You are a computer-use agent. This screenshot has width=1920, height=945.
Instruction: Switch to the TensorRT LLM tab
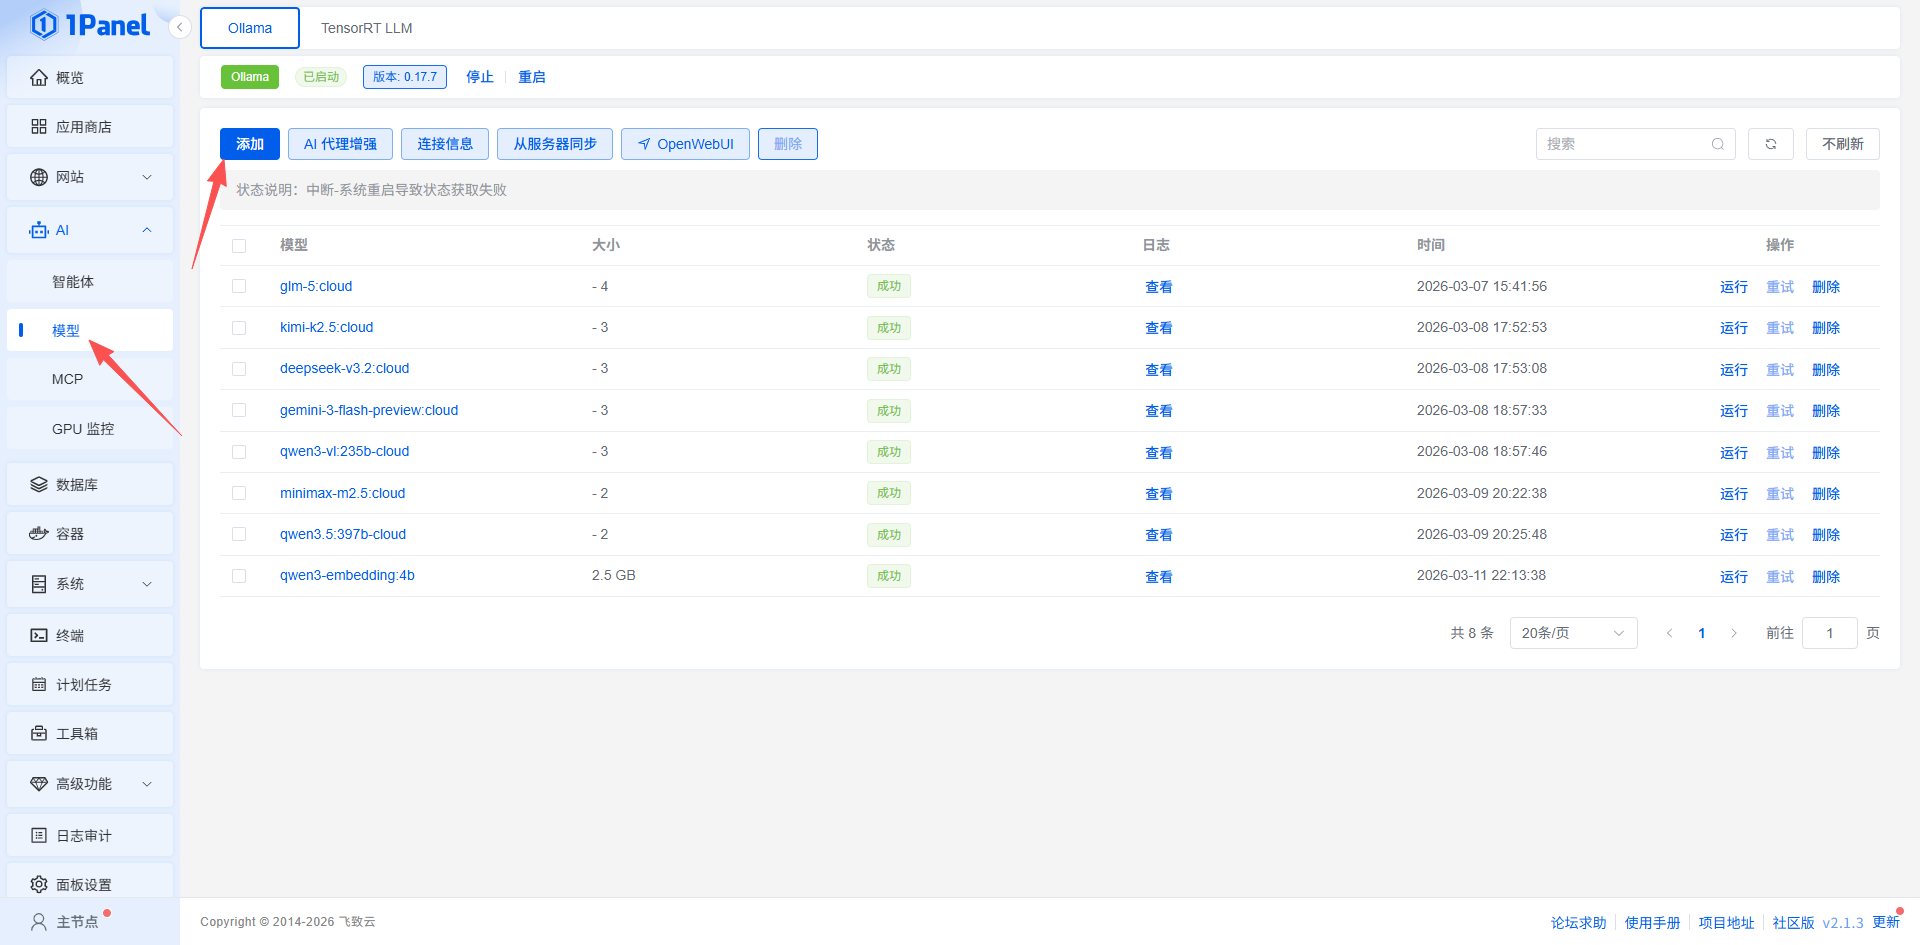(366, 28)
